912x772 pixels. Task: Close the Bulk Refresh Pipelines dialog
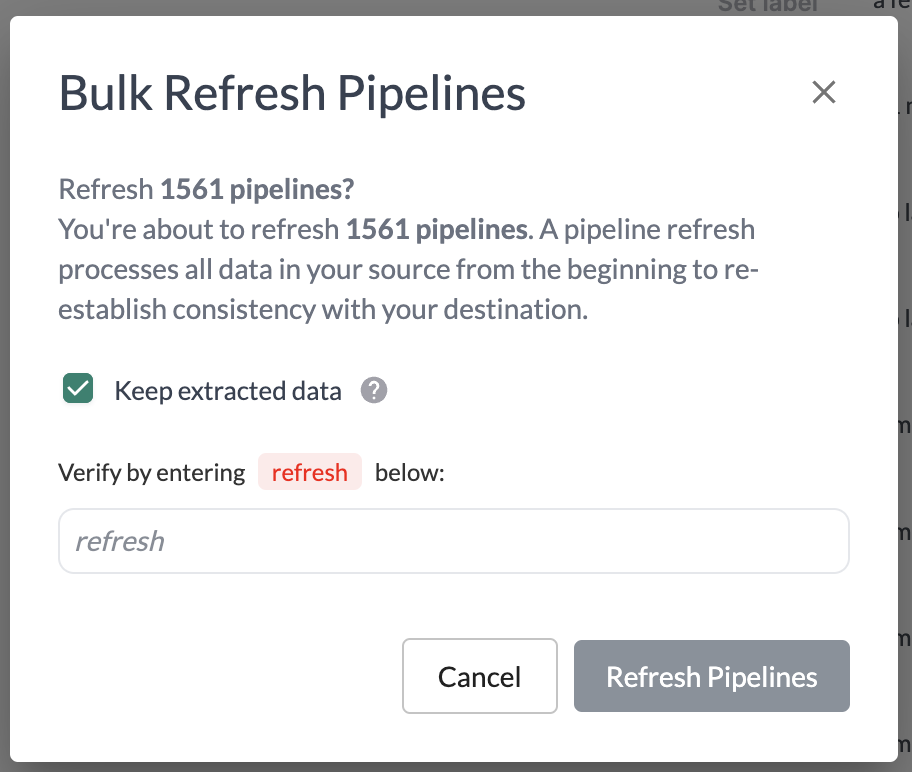pos(823,93)
